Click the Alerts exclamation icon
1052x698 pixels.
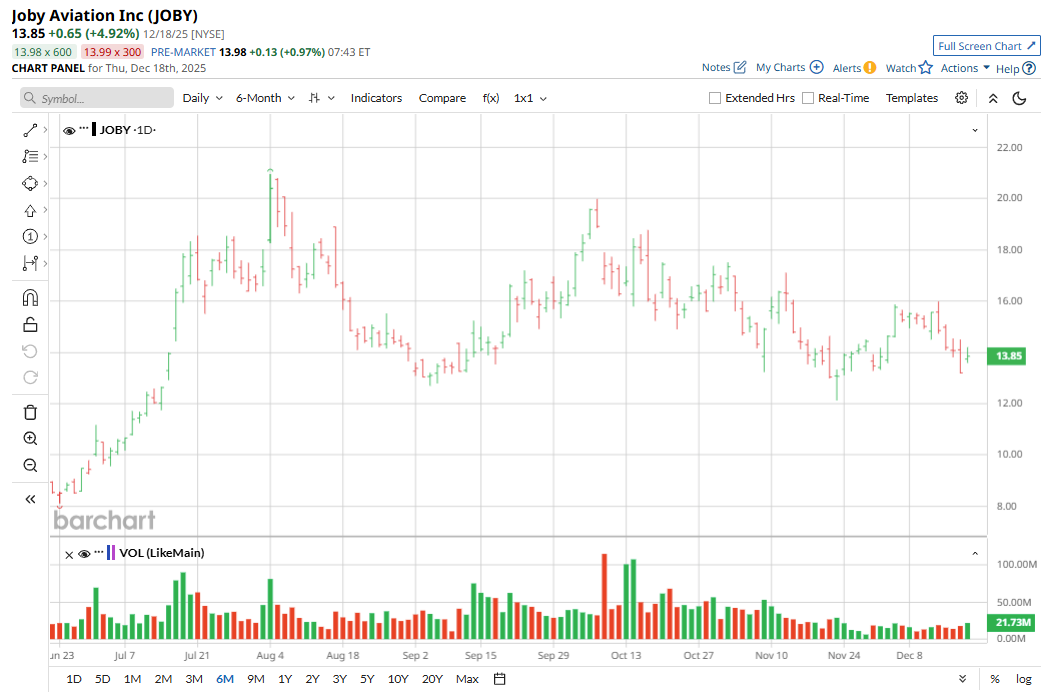click(870, 68)
